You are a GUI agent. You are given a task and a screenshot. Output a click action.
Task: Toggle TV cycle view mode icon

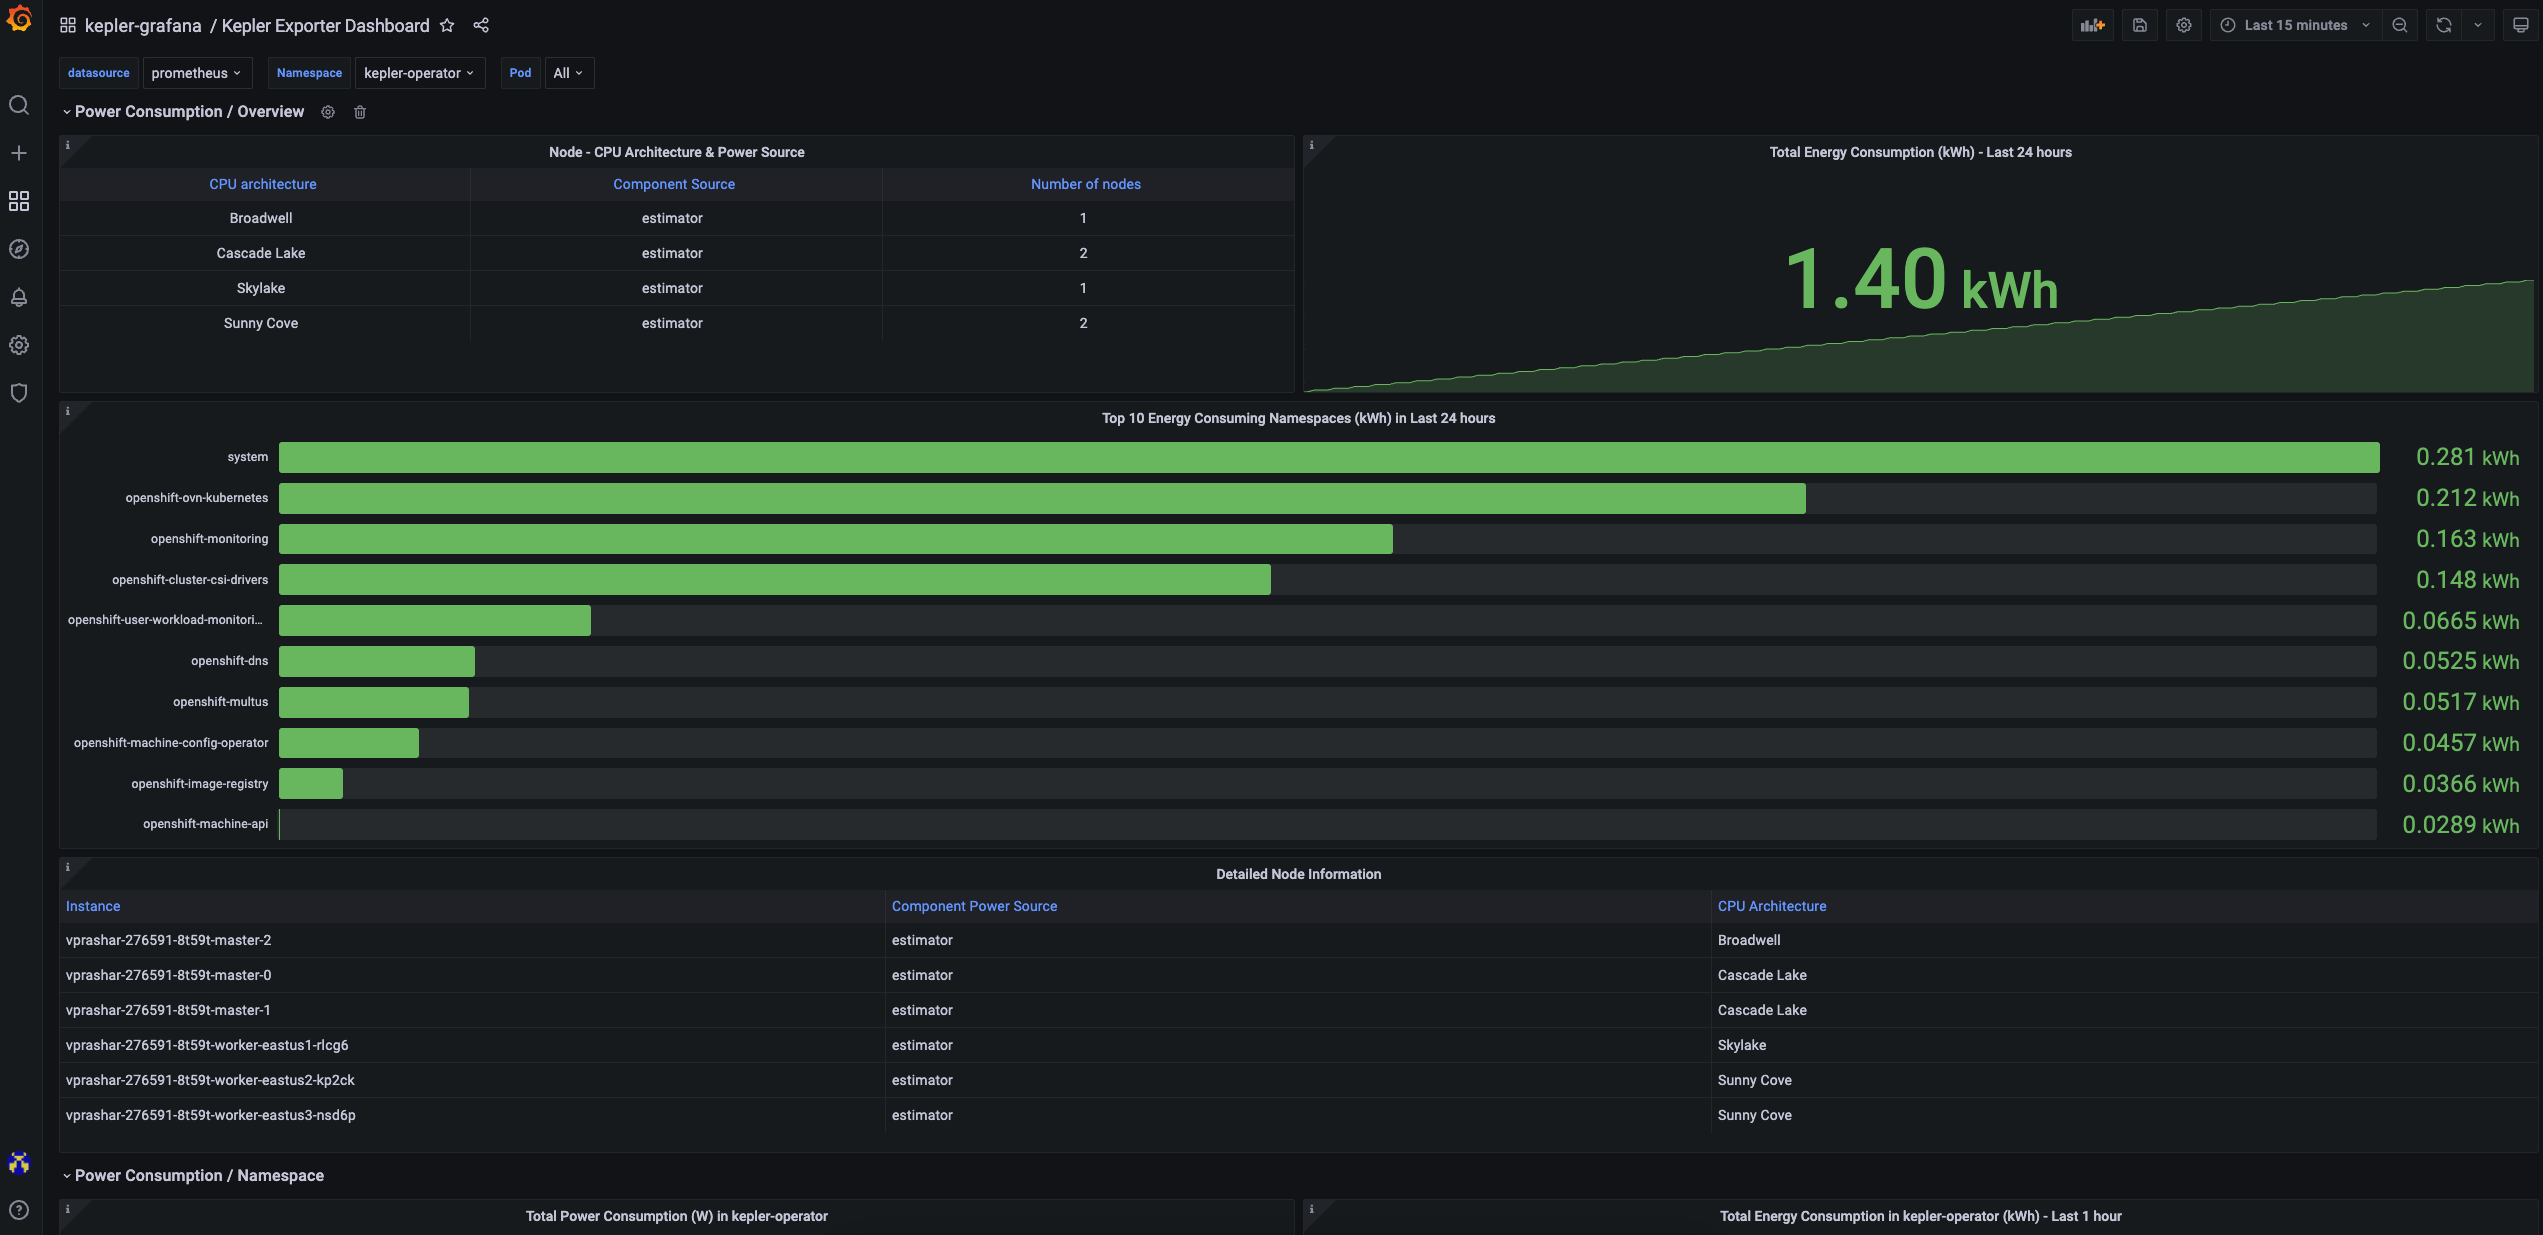pos(2520,25)
